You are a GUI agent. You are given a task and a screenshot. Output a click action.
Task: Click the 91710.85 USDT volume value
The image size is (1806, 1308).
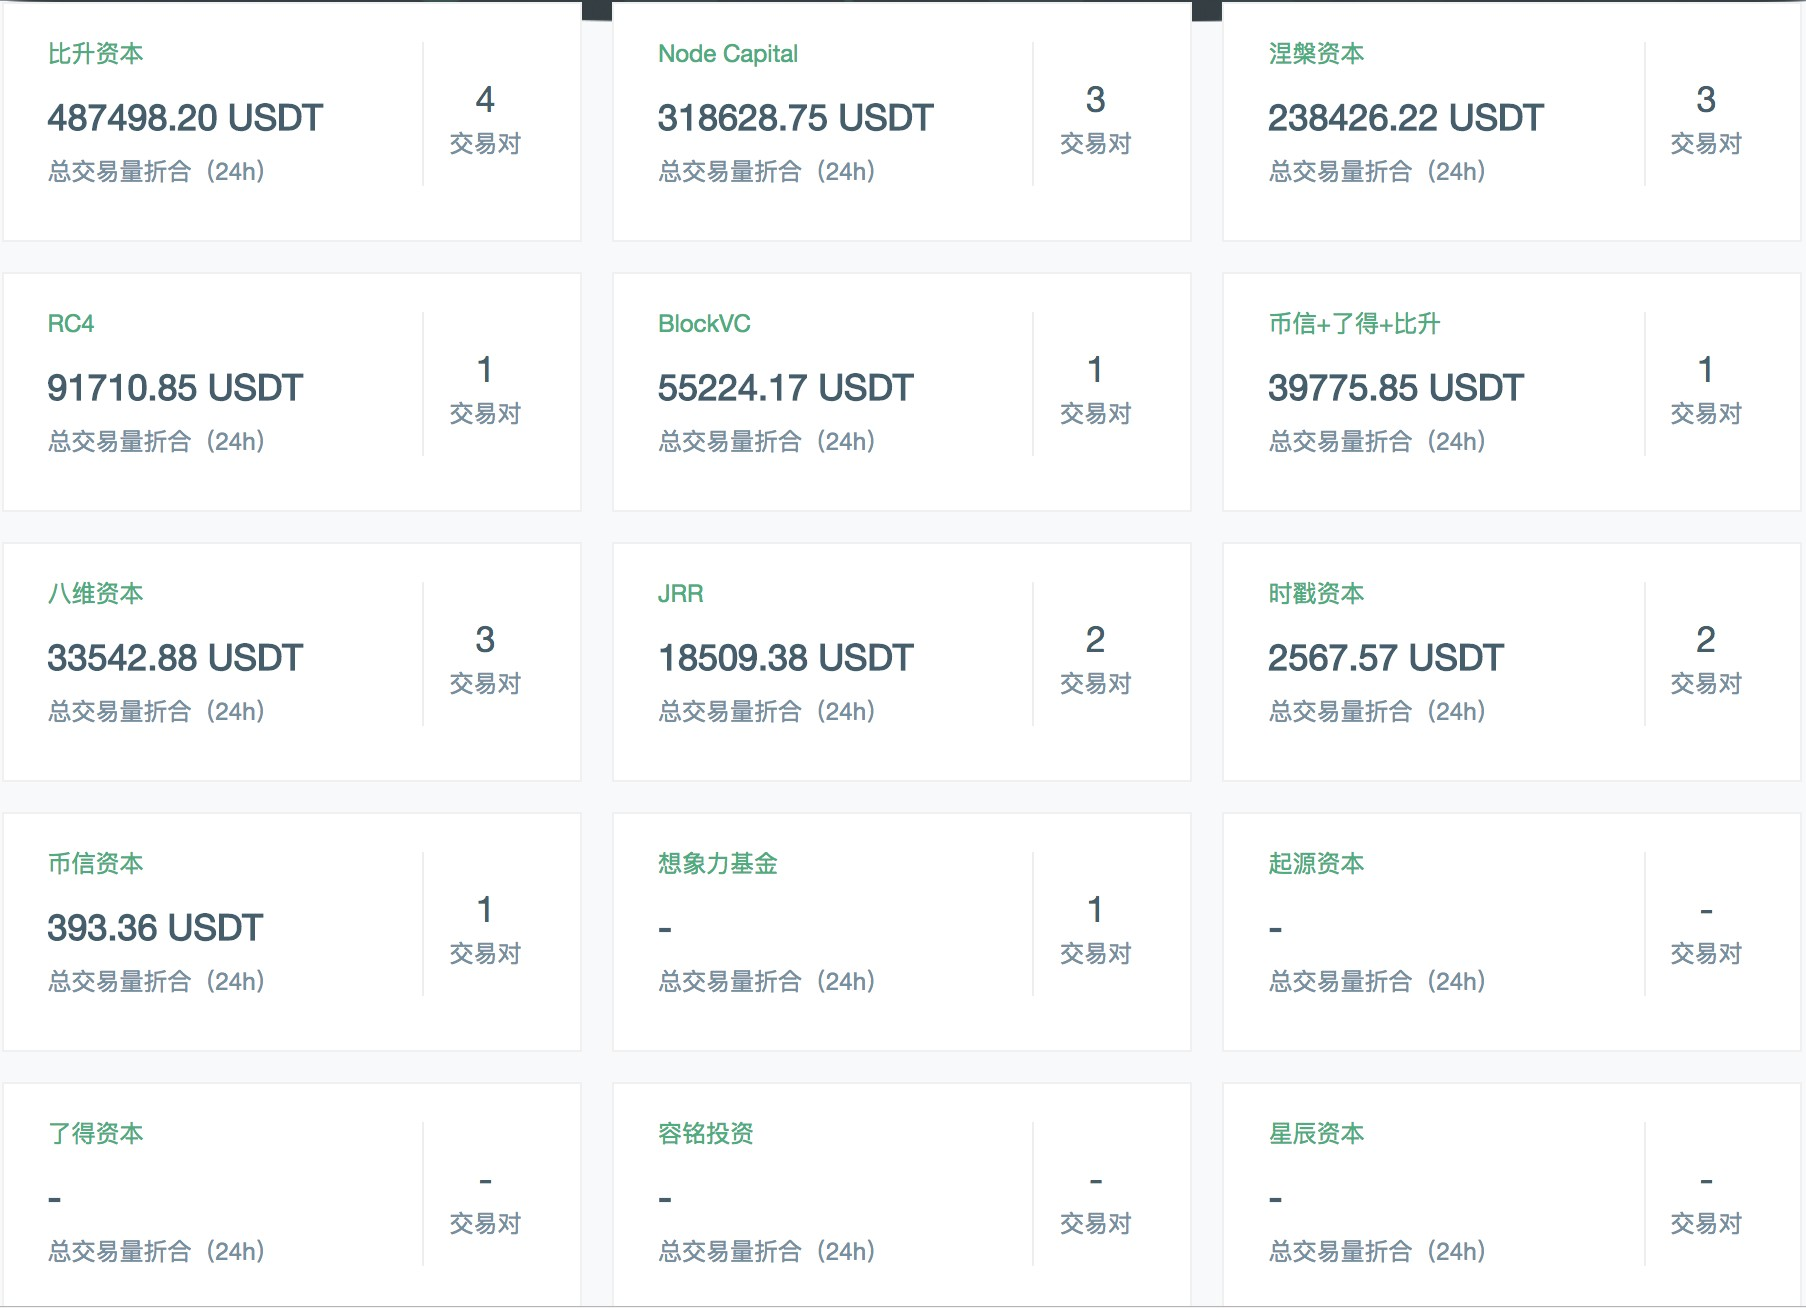pyautogui.click(x=175, y=388)
